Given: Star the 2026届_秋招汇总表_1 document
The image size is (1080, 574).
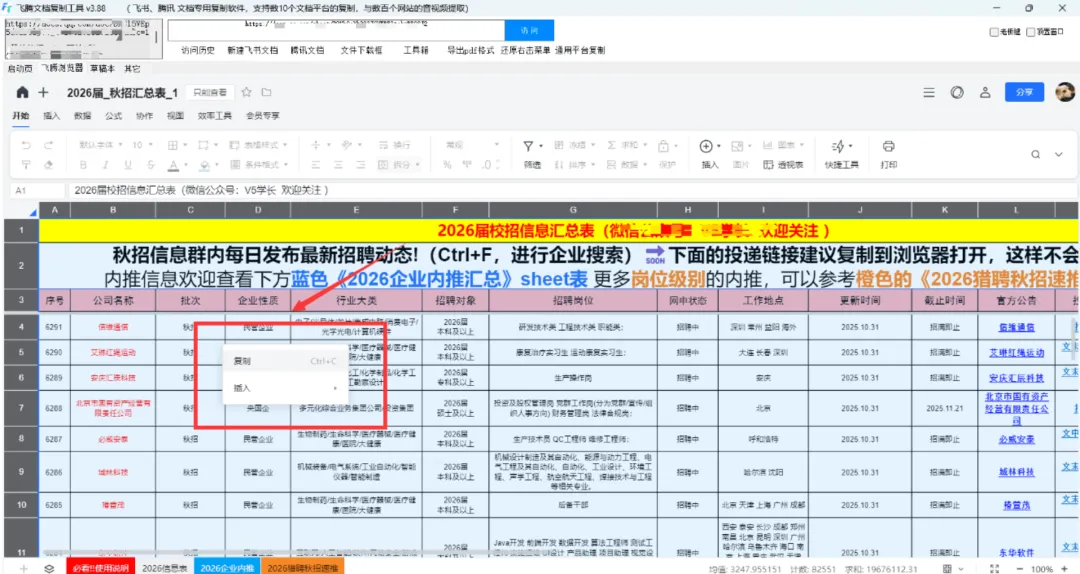Looking at the screenshot, I should click(247, 92).
